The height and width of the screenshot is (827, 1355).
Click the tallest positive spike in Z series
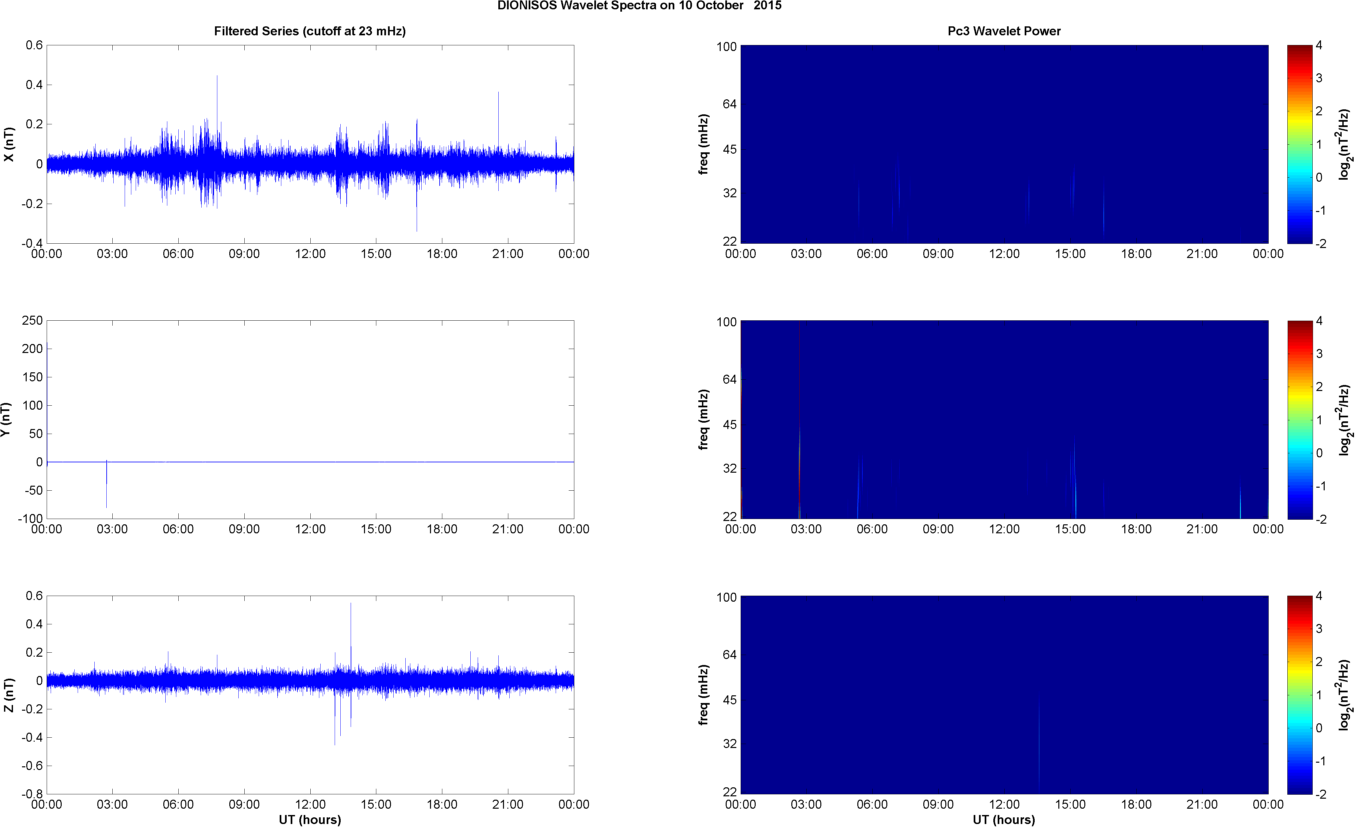point(351,640)
